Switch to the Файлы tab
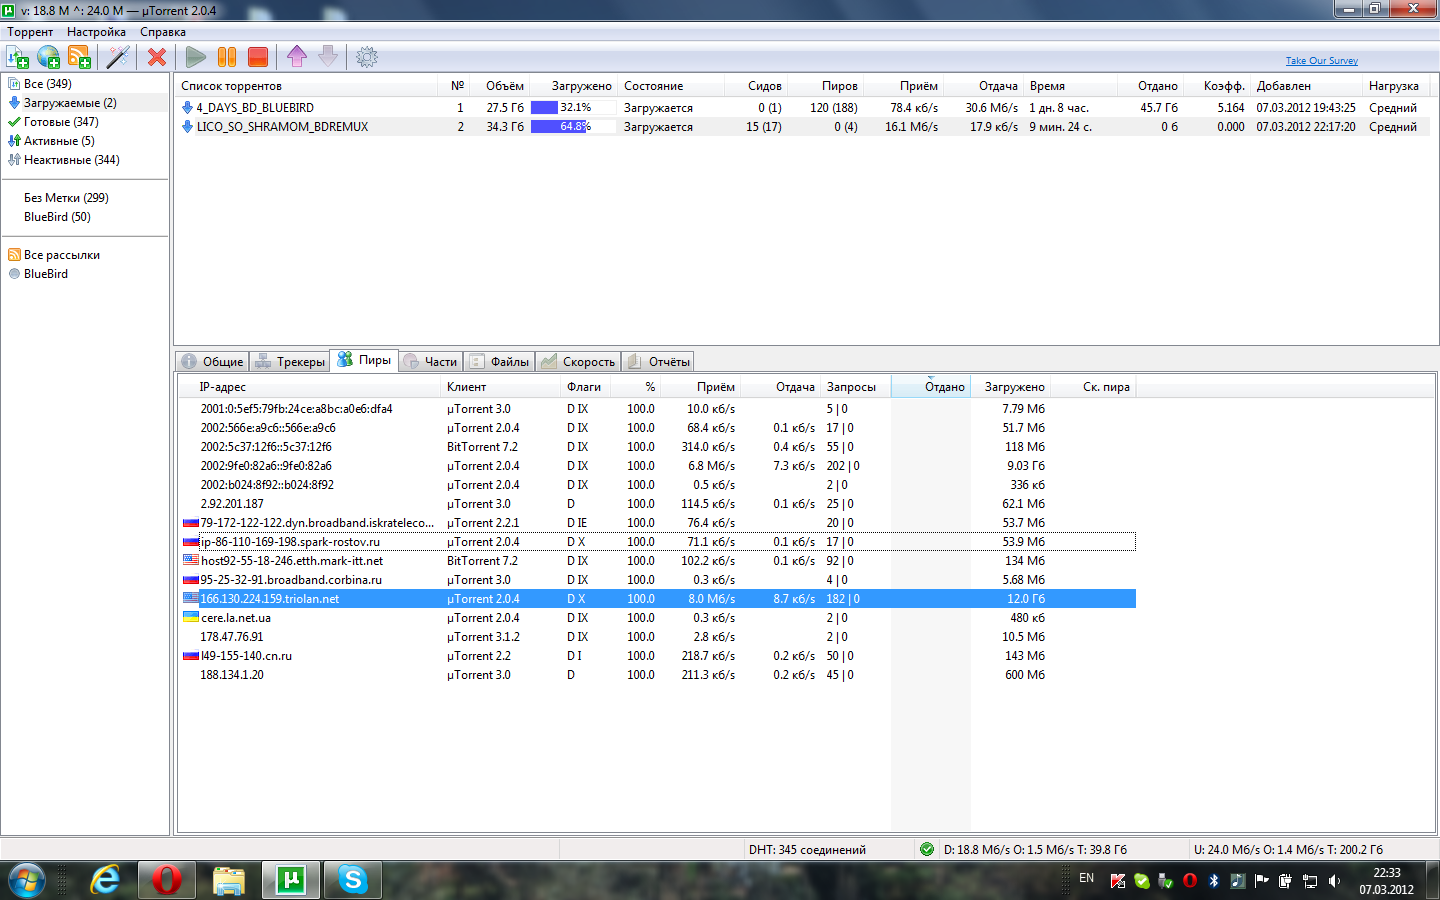This screenshot has height=900, width=1440. (499, 362)
